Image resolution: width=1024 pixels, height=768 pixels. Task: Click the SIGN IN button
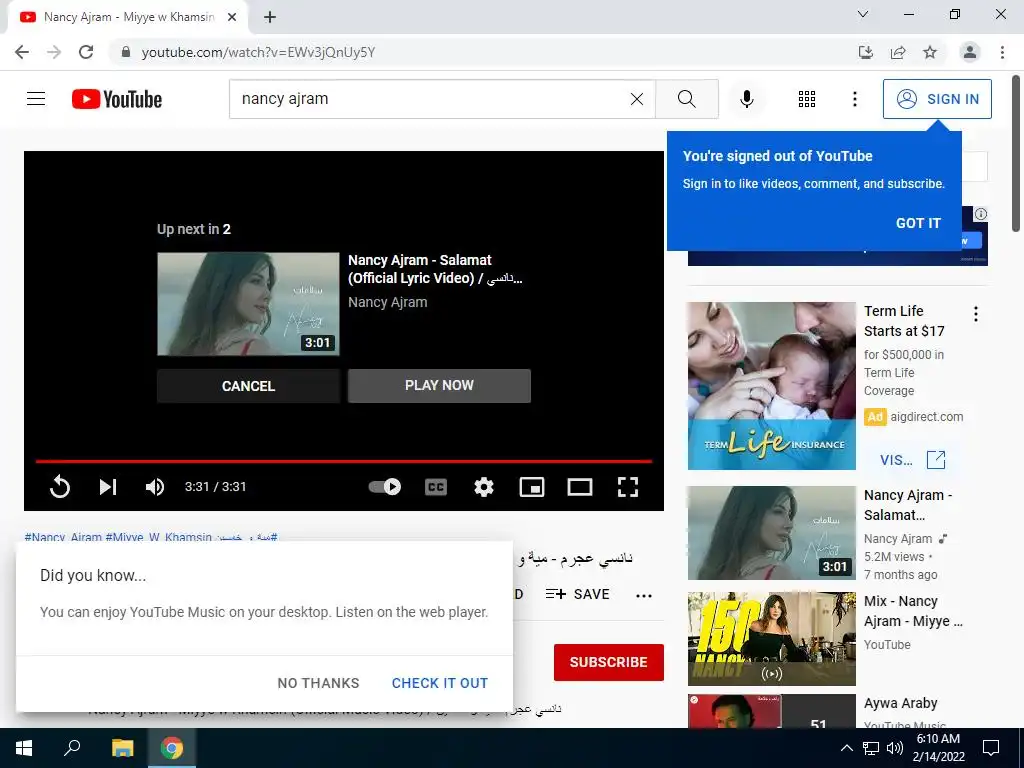(937, 99)
